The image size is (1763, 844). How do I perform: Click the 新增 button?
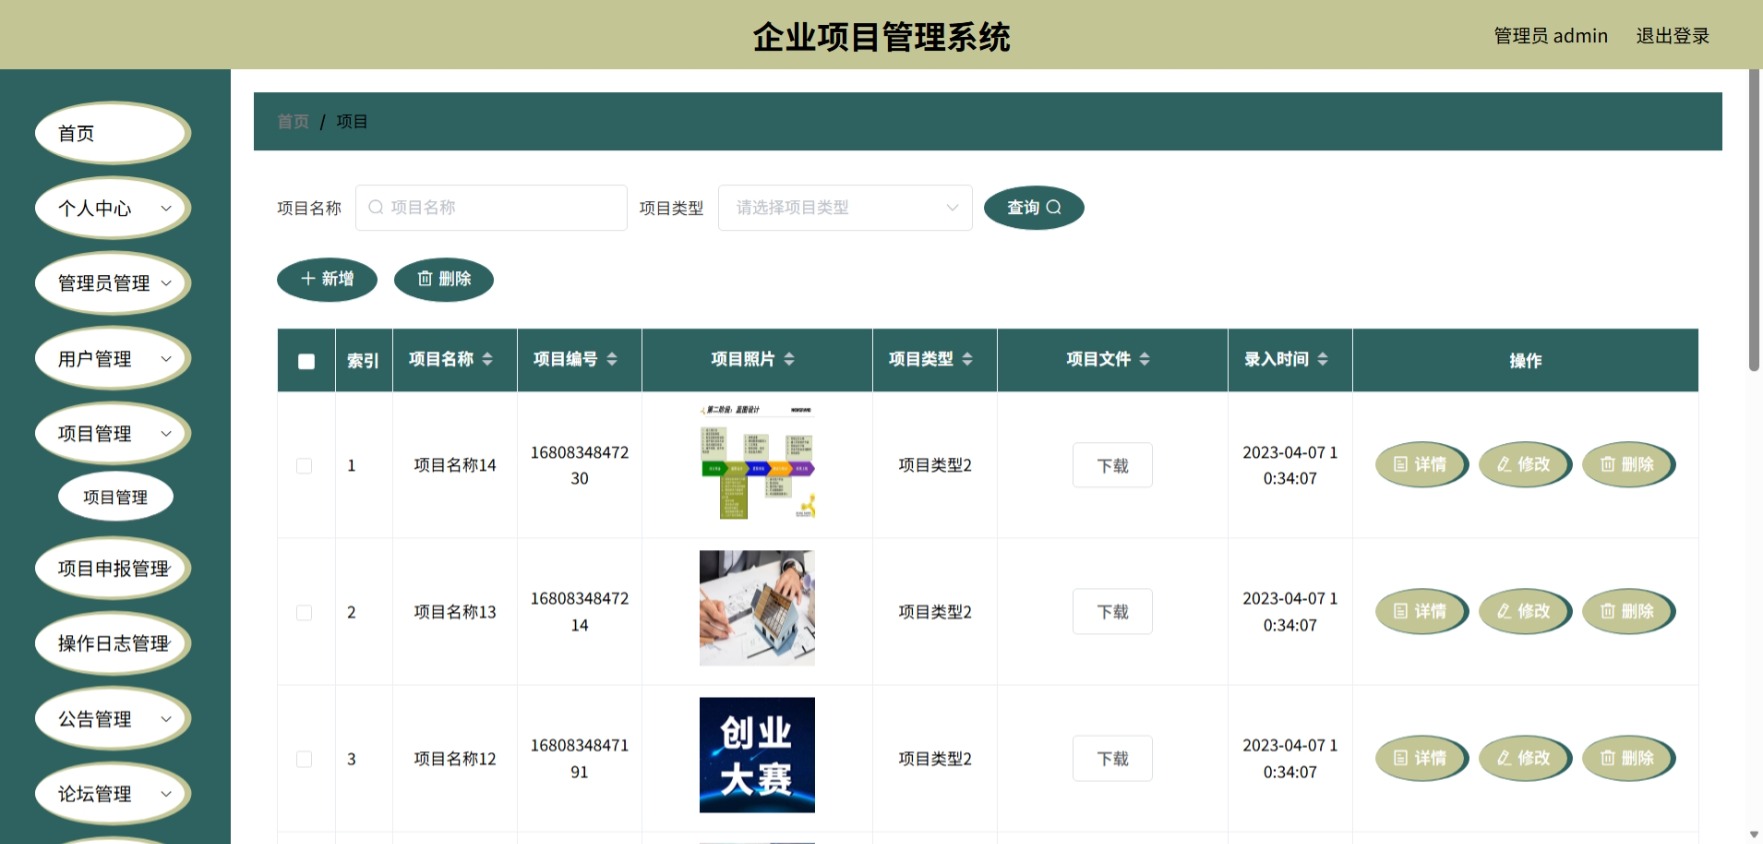[327, 279]
